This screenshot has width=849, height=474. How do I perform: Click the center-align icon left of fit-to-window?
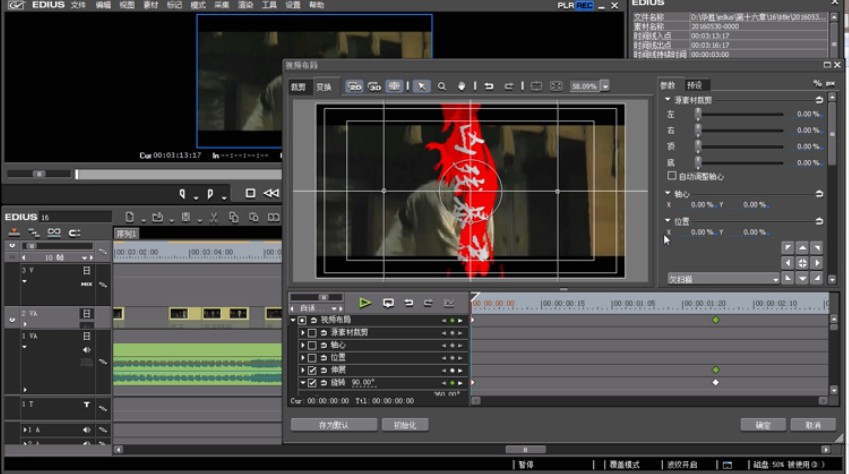coord(536,86)
